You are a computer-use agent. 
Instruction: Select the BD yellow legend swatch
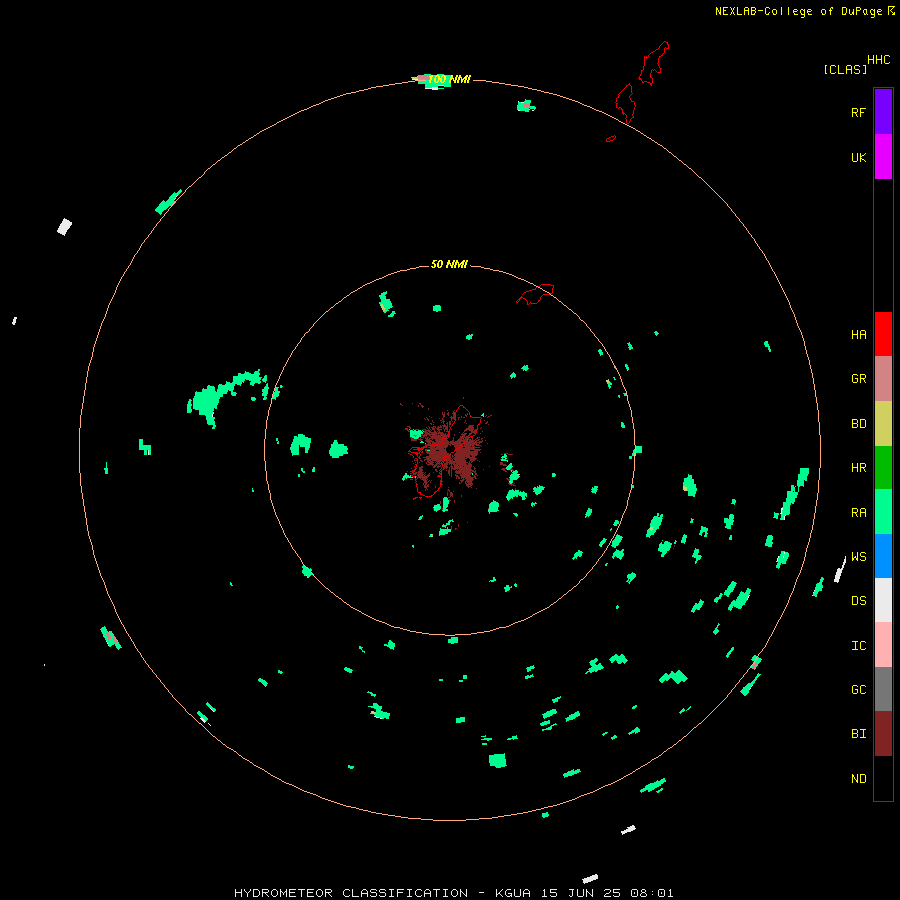point(883,424)
